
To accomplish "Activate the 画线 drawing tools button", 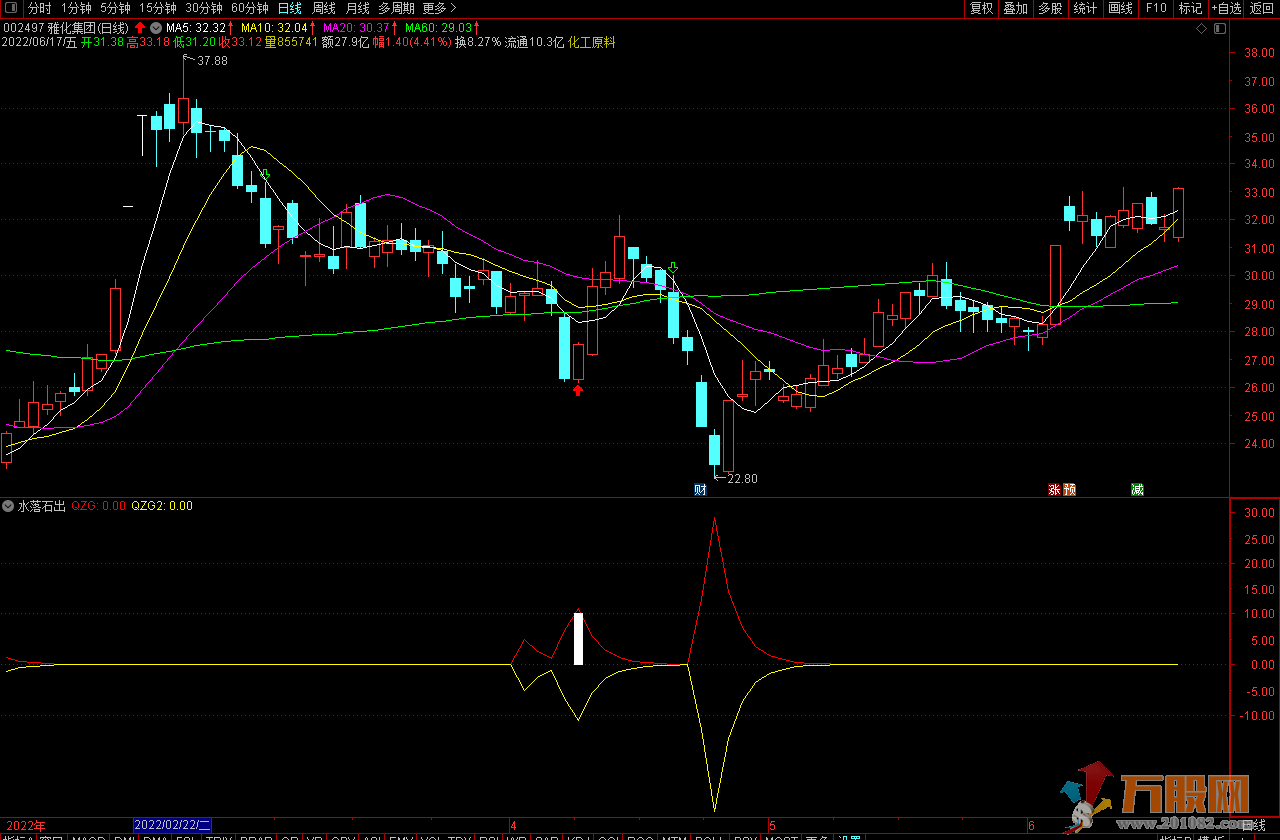I will coord(1121,8).
